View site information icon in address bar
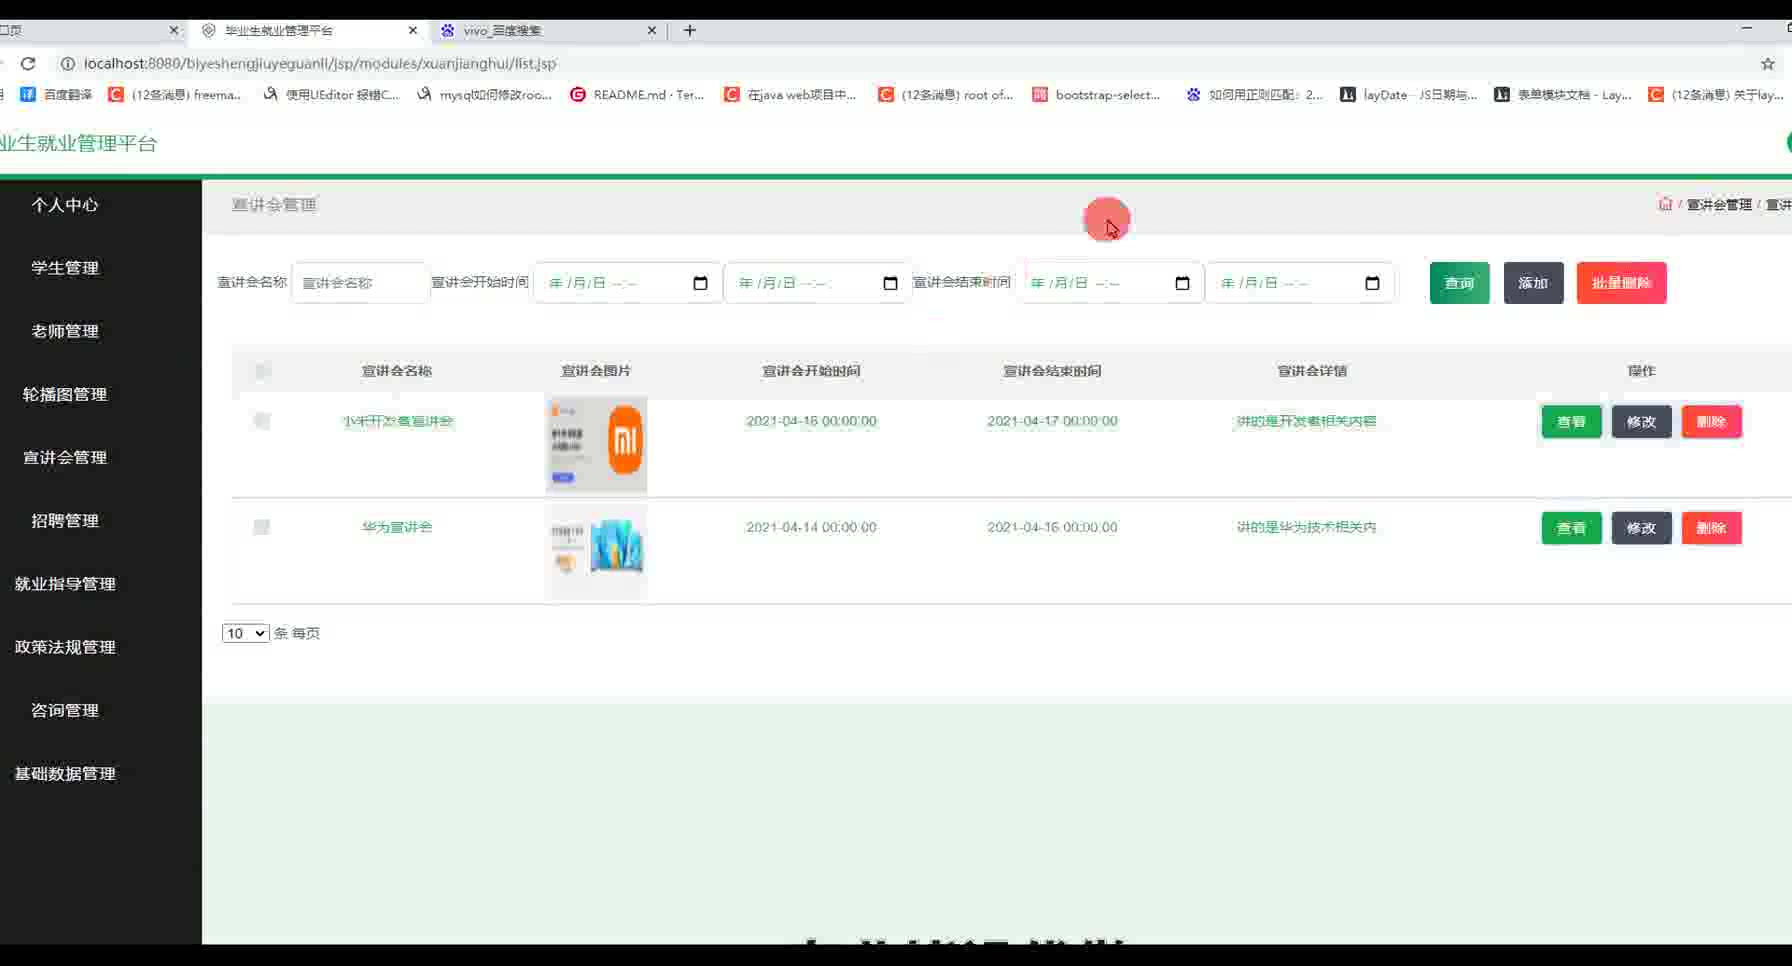 click(67, 63)
